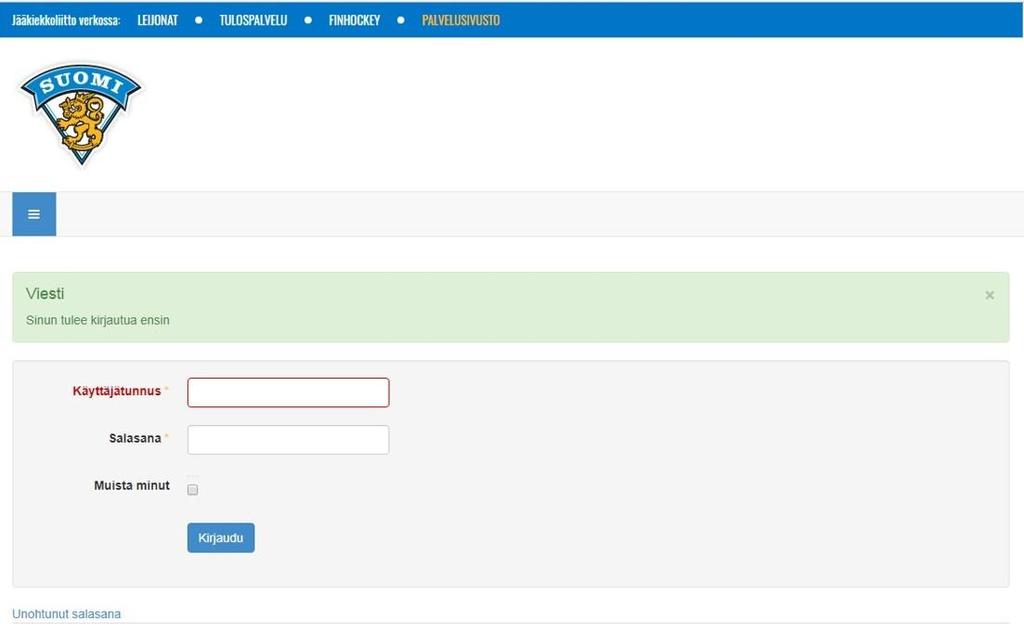Open the Unohtunut salasana link
Viewport: 1024px width, 631px height.
67,614
